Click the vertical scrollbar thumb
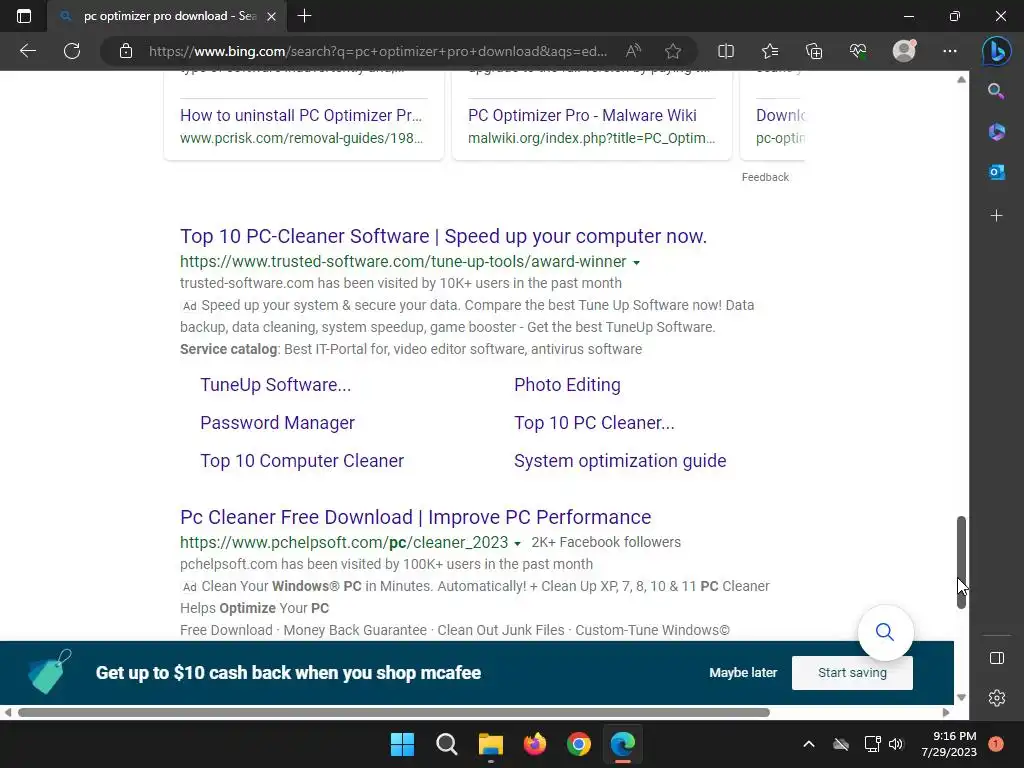Viewport: 1024px width, 768px height. click(961, 562)
